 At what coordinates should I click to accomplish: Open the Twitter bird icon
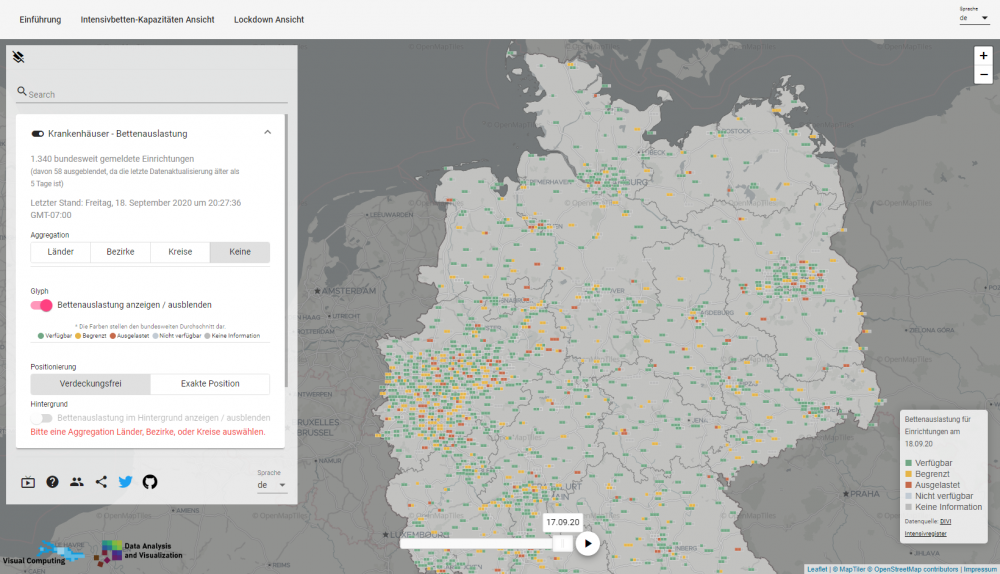tap(125, 482)
